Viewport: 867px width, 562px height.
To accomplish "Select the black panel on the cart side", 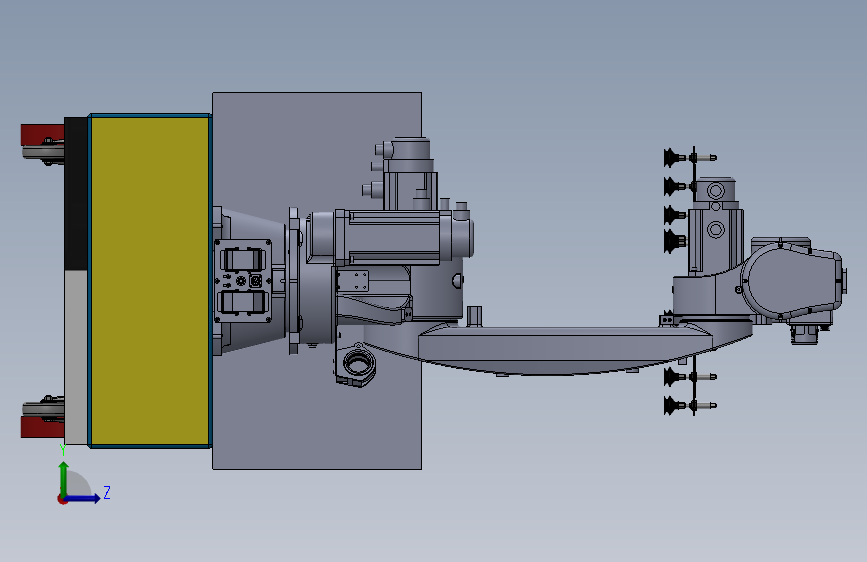I will coord(76,194).
